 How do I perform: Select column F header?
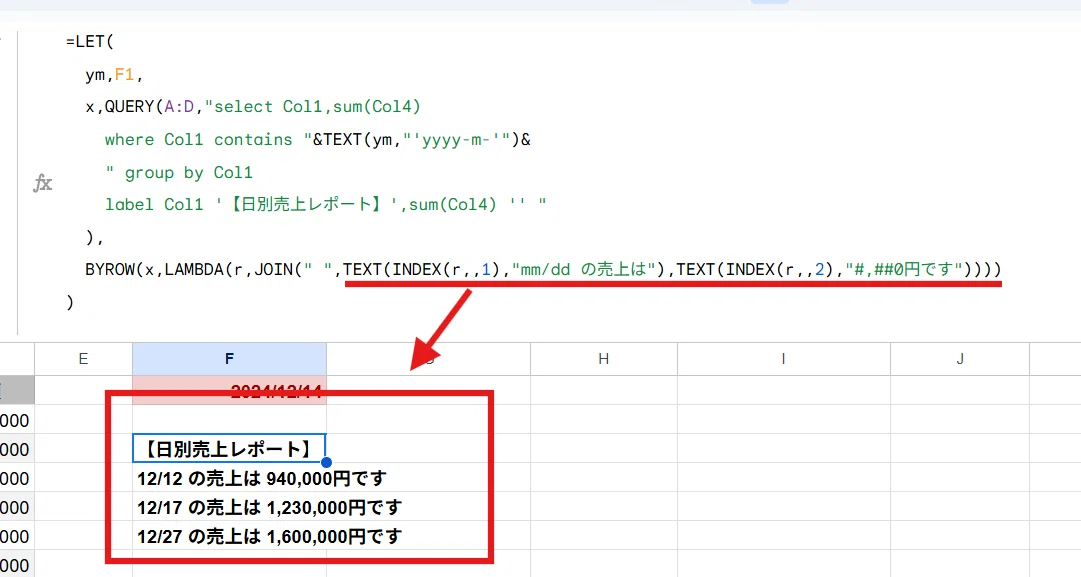[229, 358]
